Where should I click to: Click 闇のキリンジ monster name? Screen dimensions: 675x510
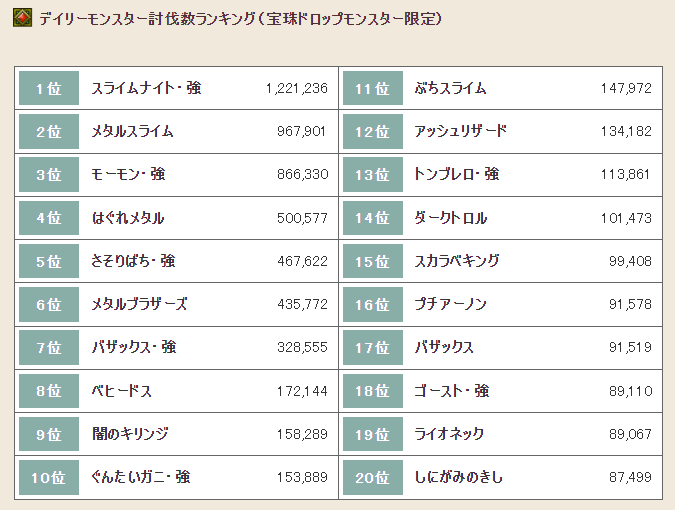(x=130, y=434)
